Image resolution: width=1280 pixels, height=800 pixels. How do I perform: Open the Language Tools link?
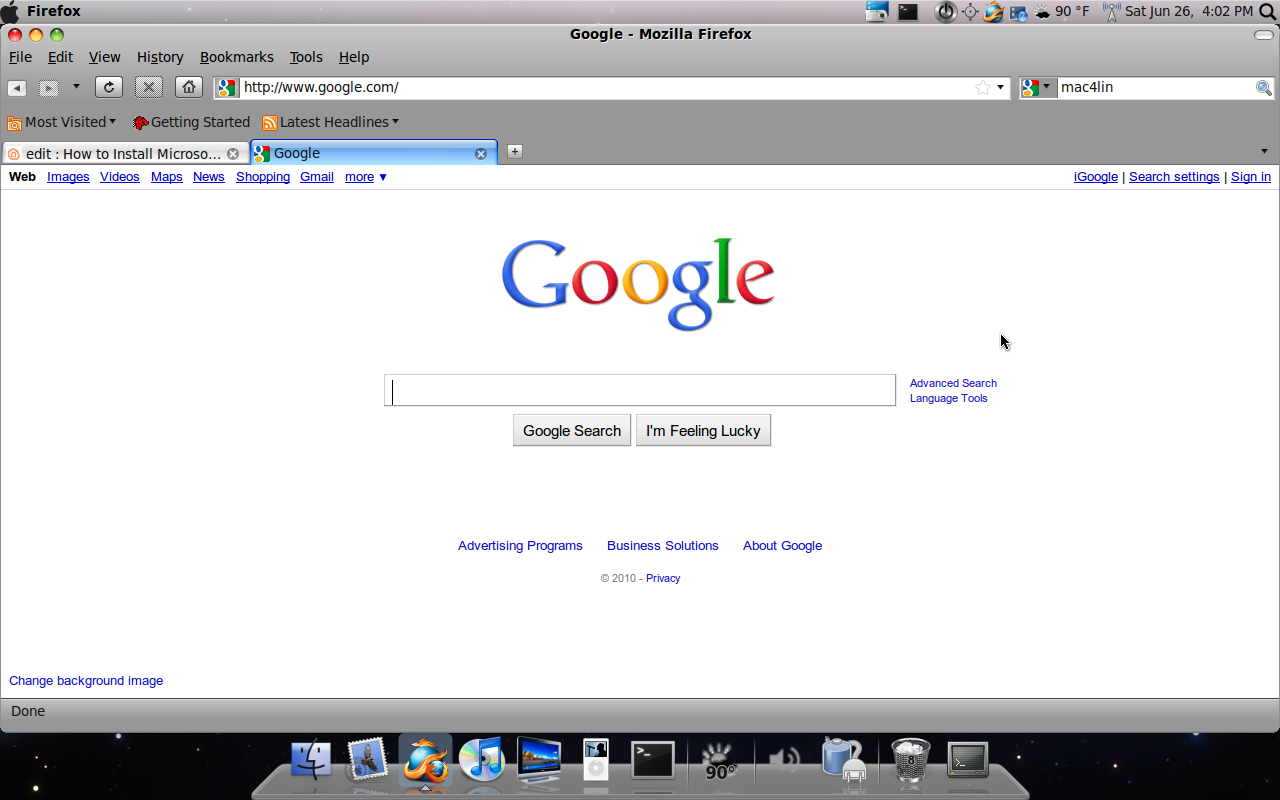click(948, 398)
